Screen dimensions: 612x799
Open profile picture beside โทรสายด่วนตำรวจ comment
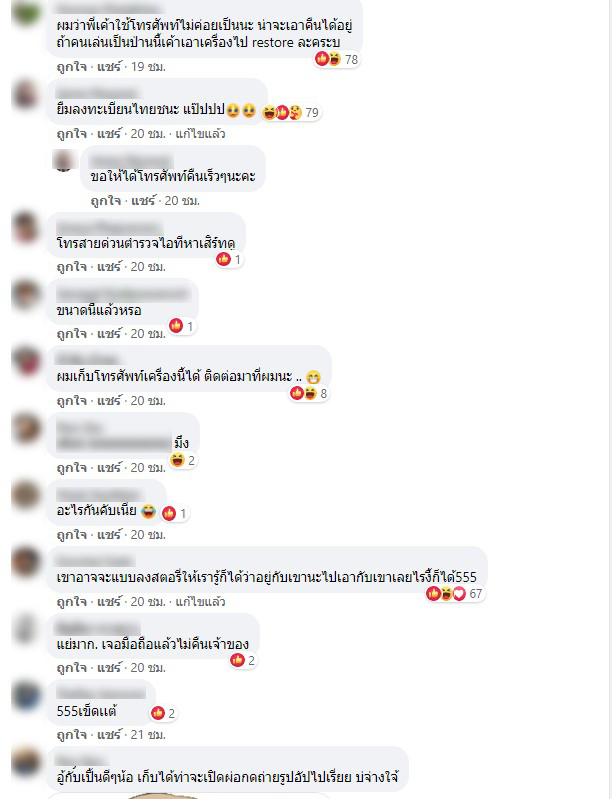point(25,228)
